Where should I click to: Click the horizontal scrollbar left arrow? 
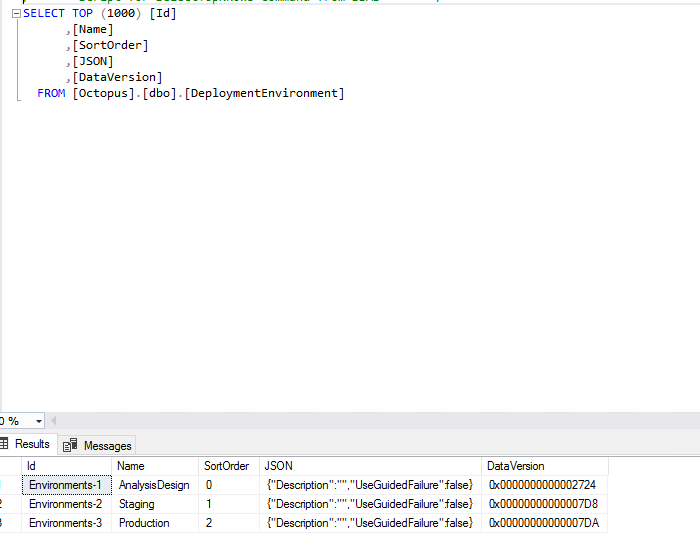[54, 421]
